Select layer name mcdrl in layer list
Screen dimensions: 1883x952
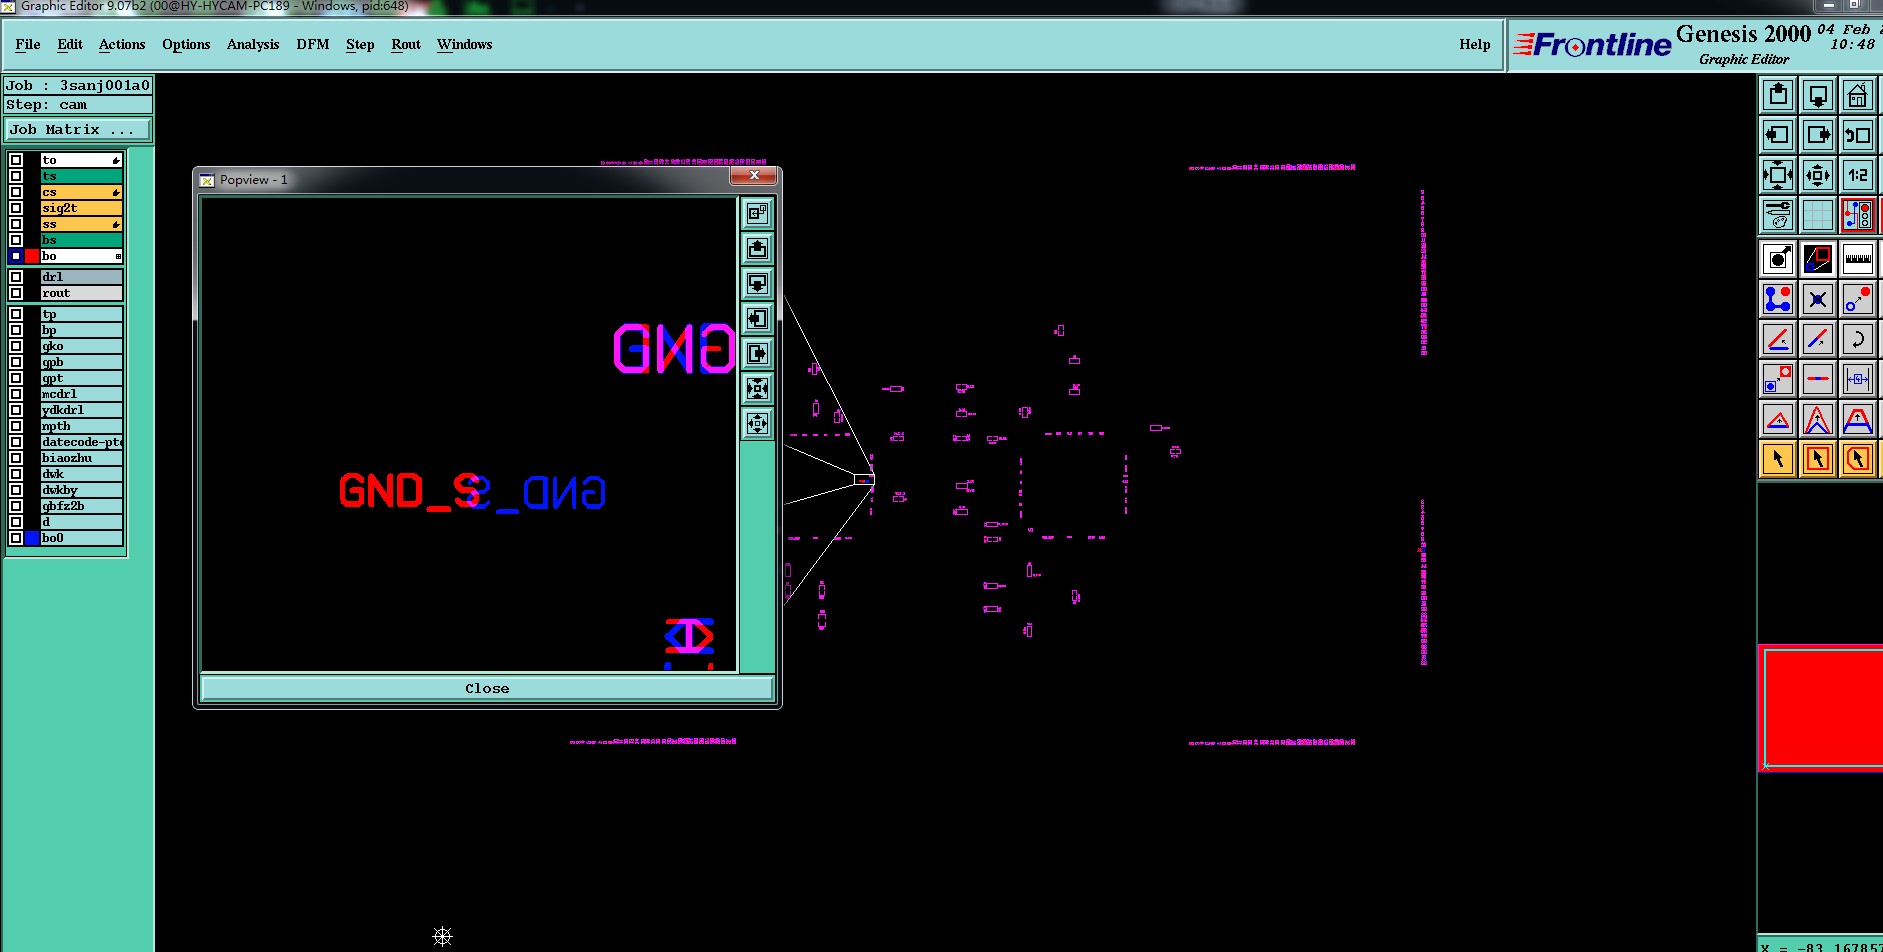81,394
